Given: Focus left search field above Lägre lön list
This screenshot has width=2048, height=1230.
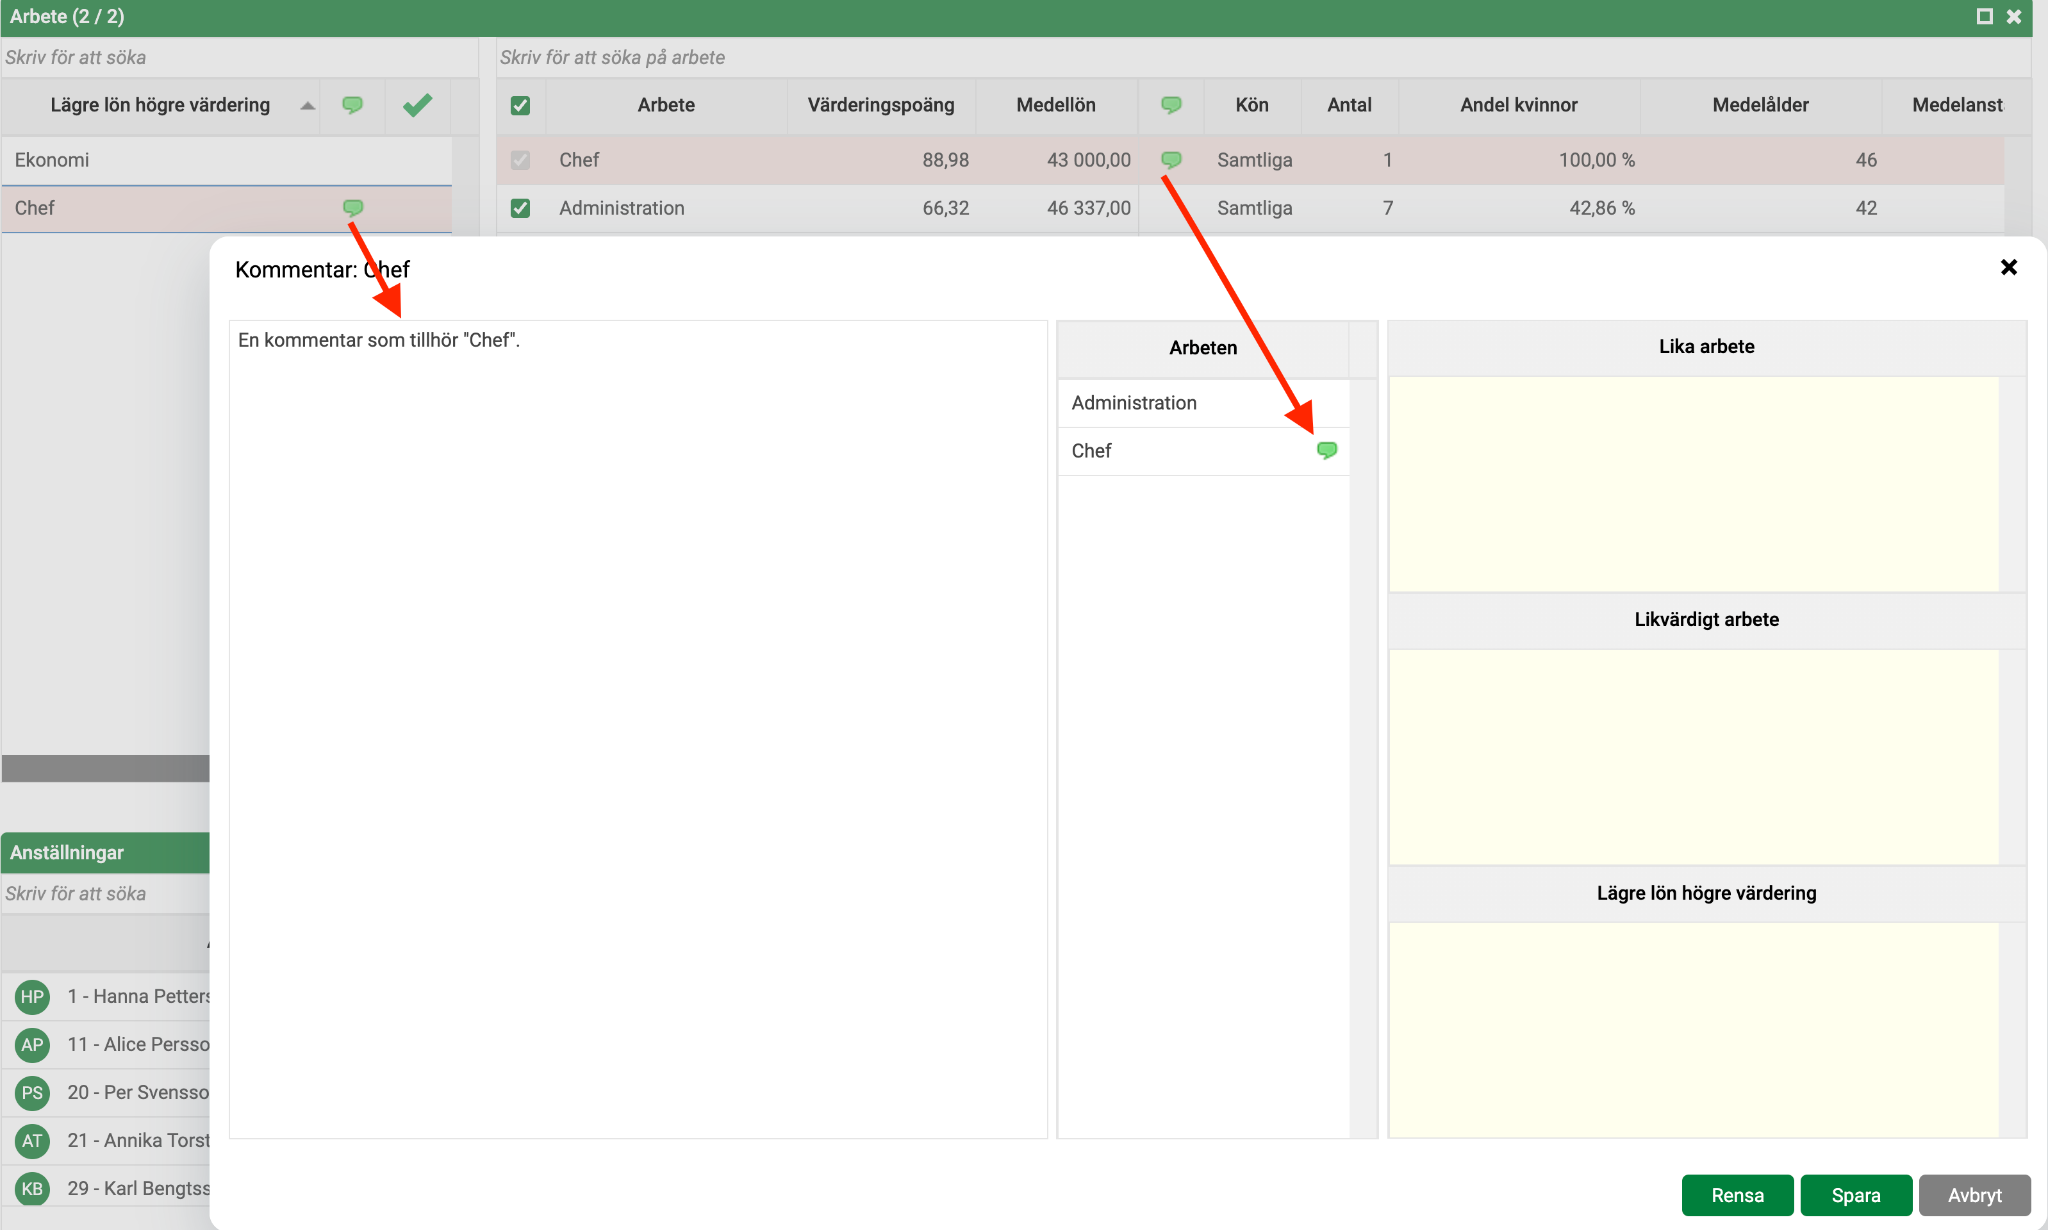Looking at the screenshot, I should click(x=239, y=57).
